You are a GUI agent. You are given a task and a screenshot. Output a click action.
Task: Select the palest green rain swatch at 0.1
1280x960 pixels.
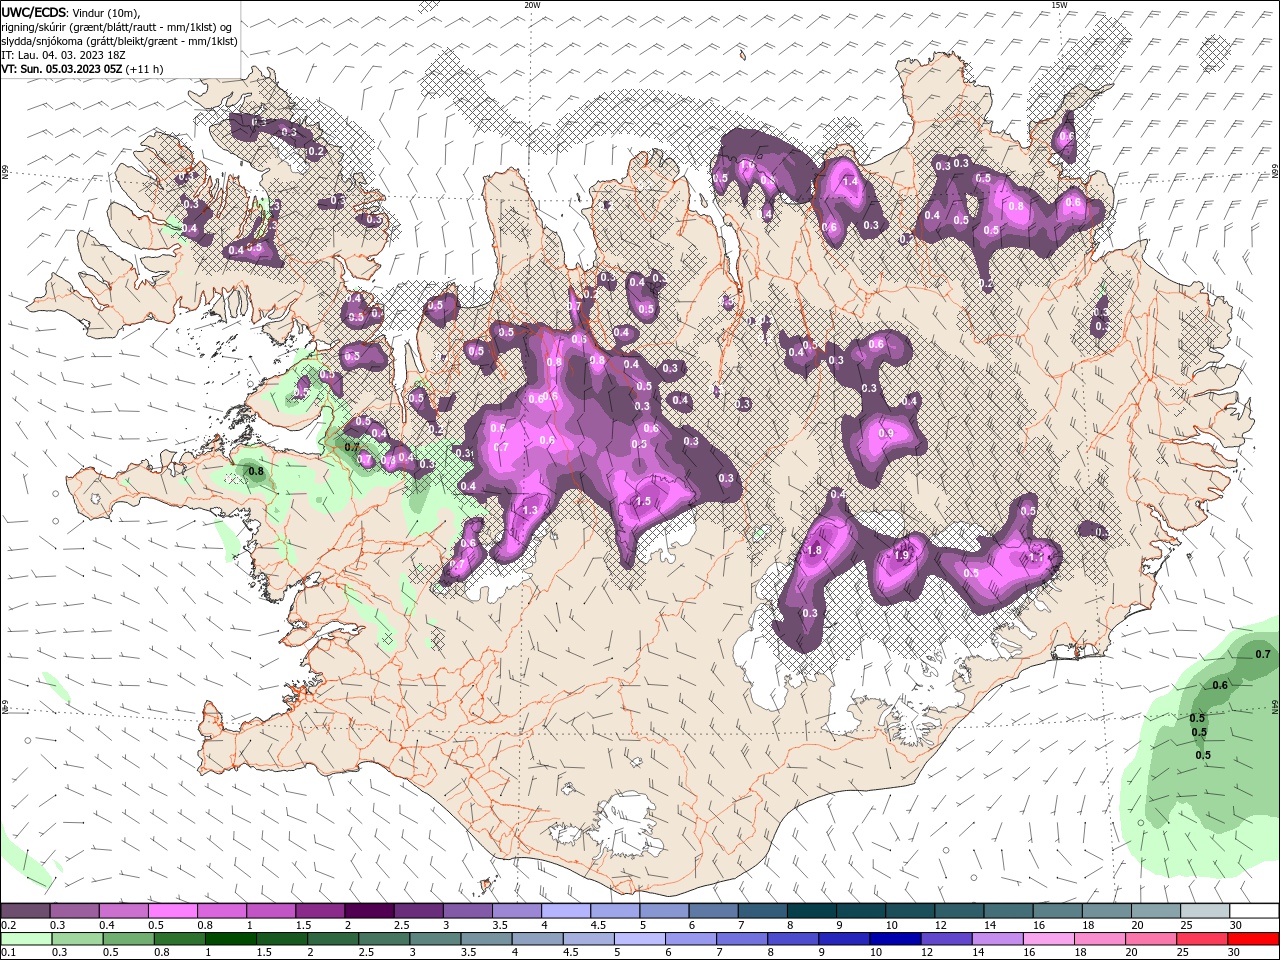click(x=25, y=939)
